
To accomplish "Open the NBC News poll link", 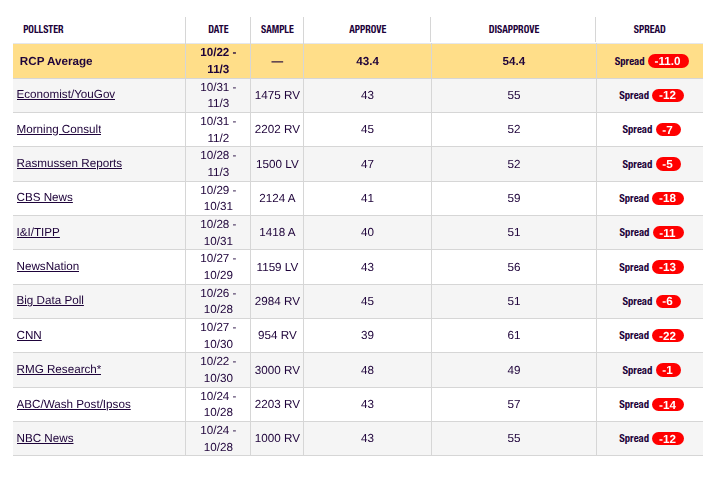I will click(x=44, y=438).
